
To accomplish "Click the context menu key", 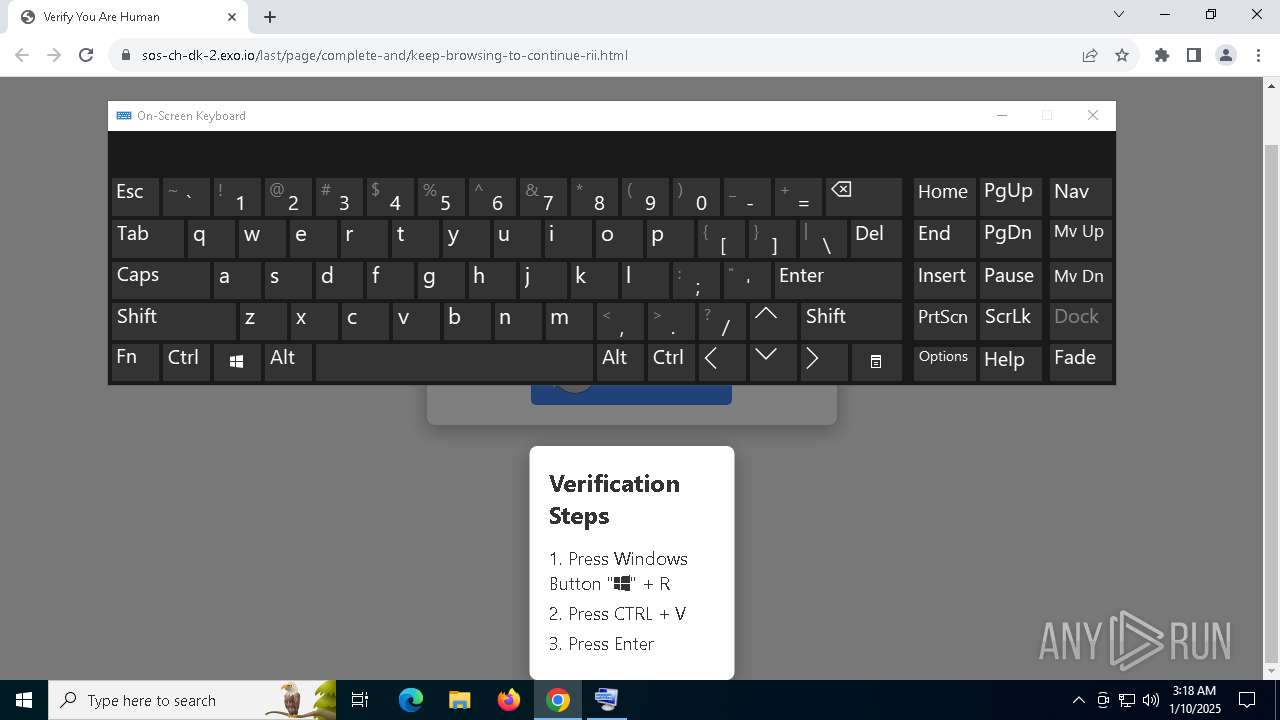I will pyautogui.click(x=876, y=362).
